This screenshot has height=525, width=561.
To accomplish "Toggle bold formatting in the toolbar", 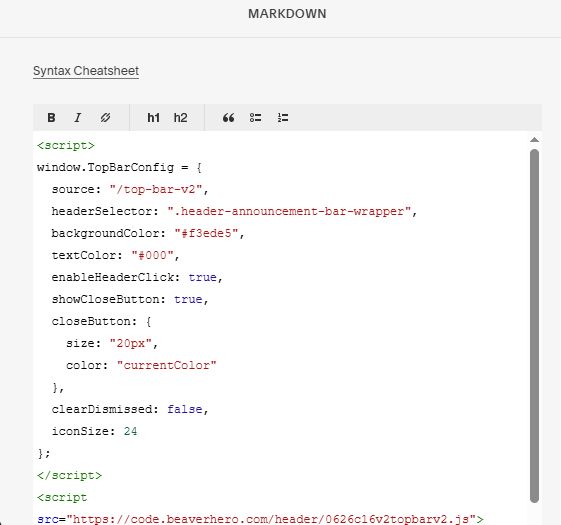I will coord(51,118).
